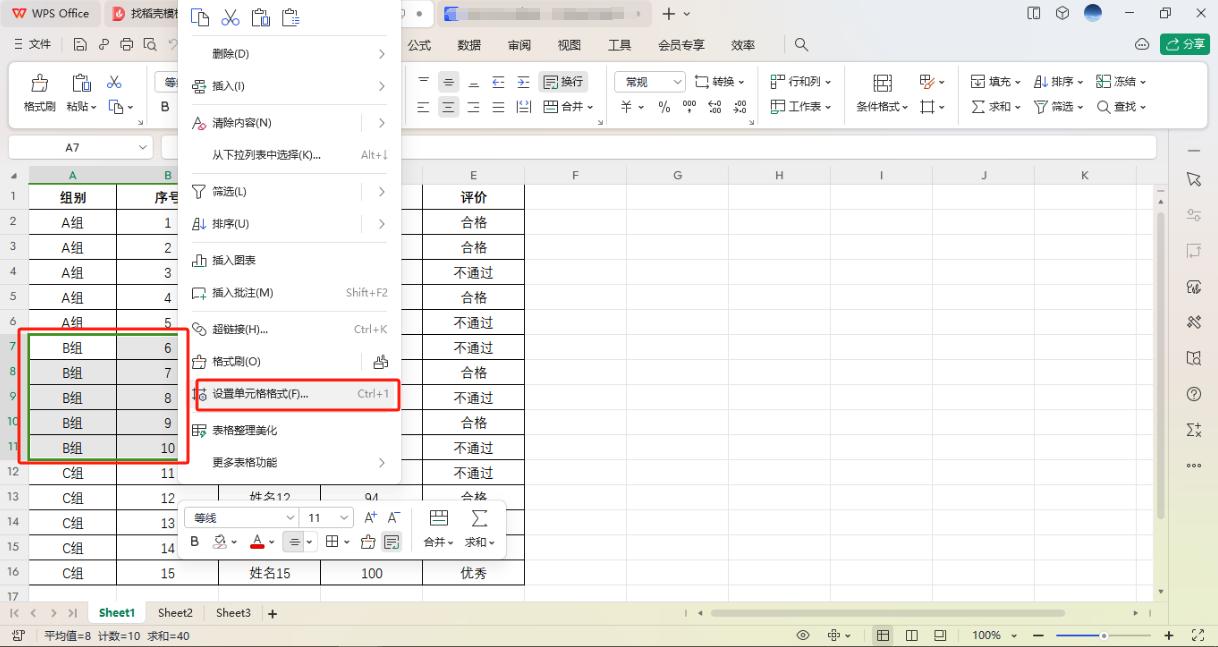Click the user avatar in title bar

[x=1092, y=13]
